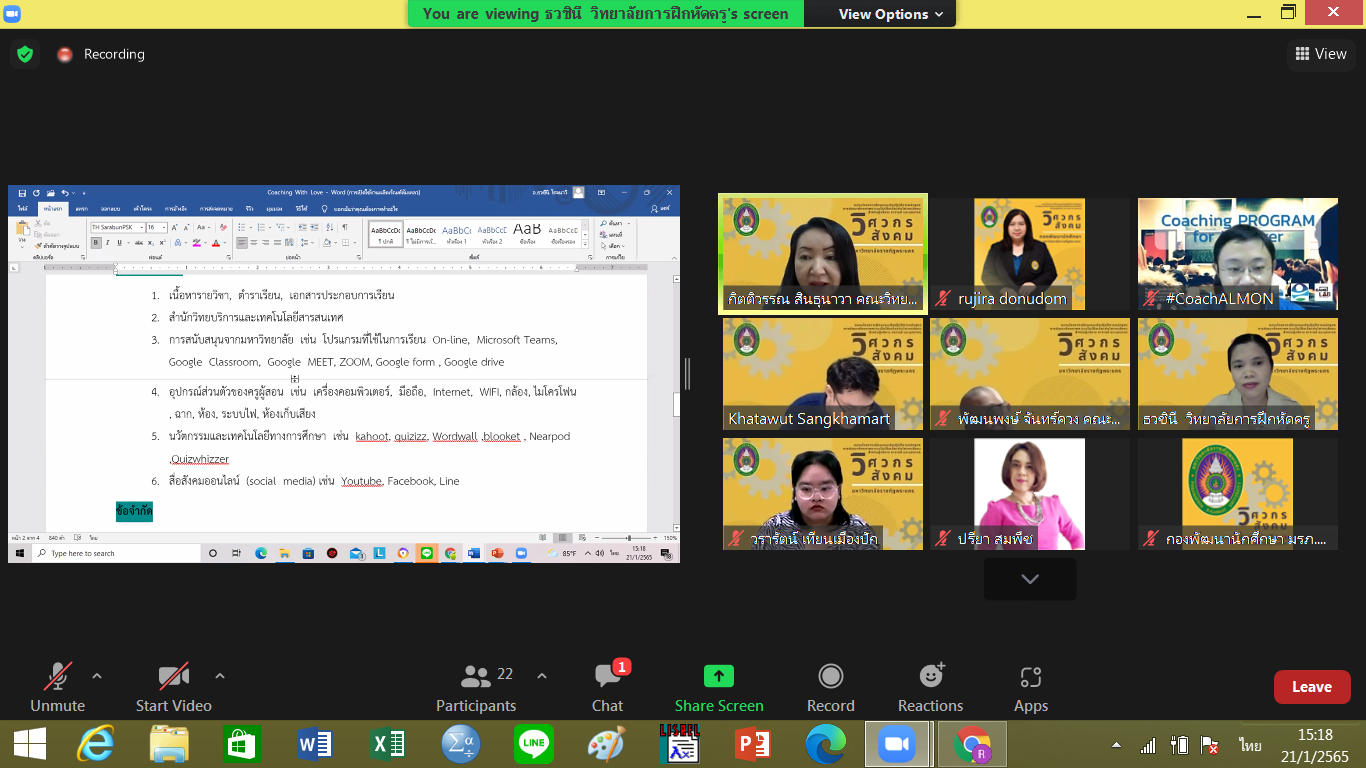The width and height of the screenshot is (1366, 768).
Task: Open File Explorer from the taskbar
Action: (169, 745)
